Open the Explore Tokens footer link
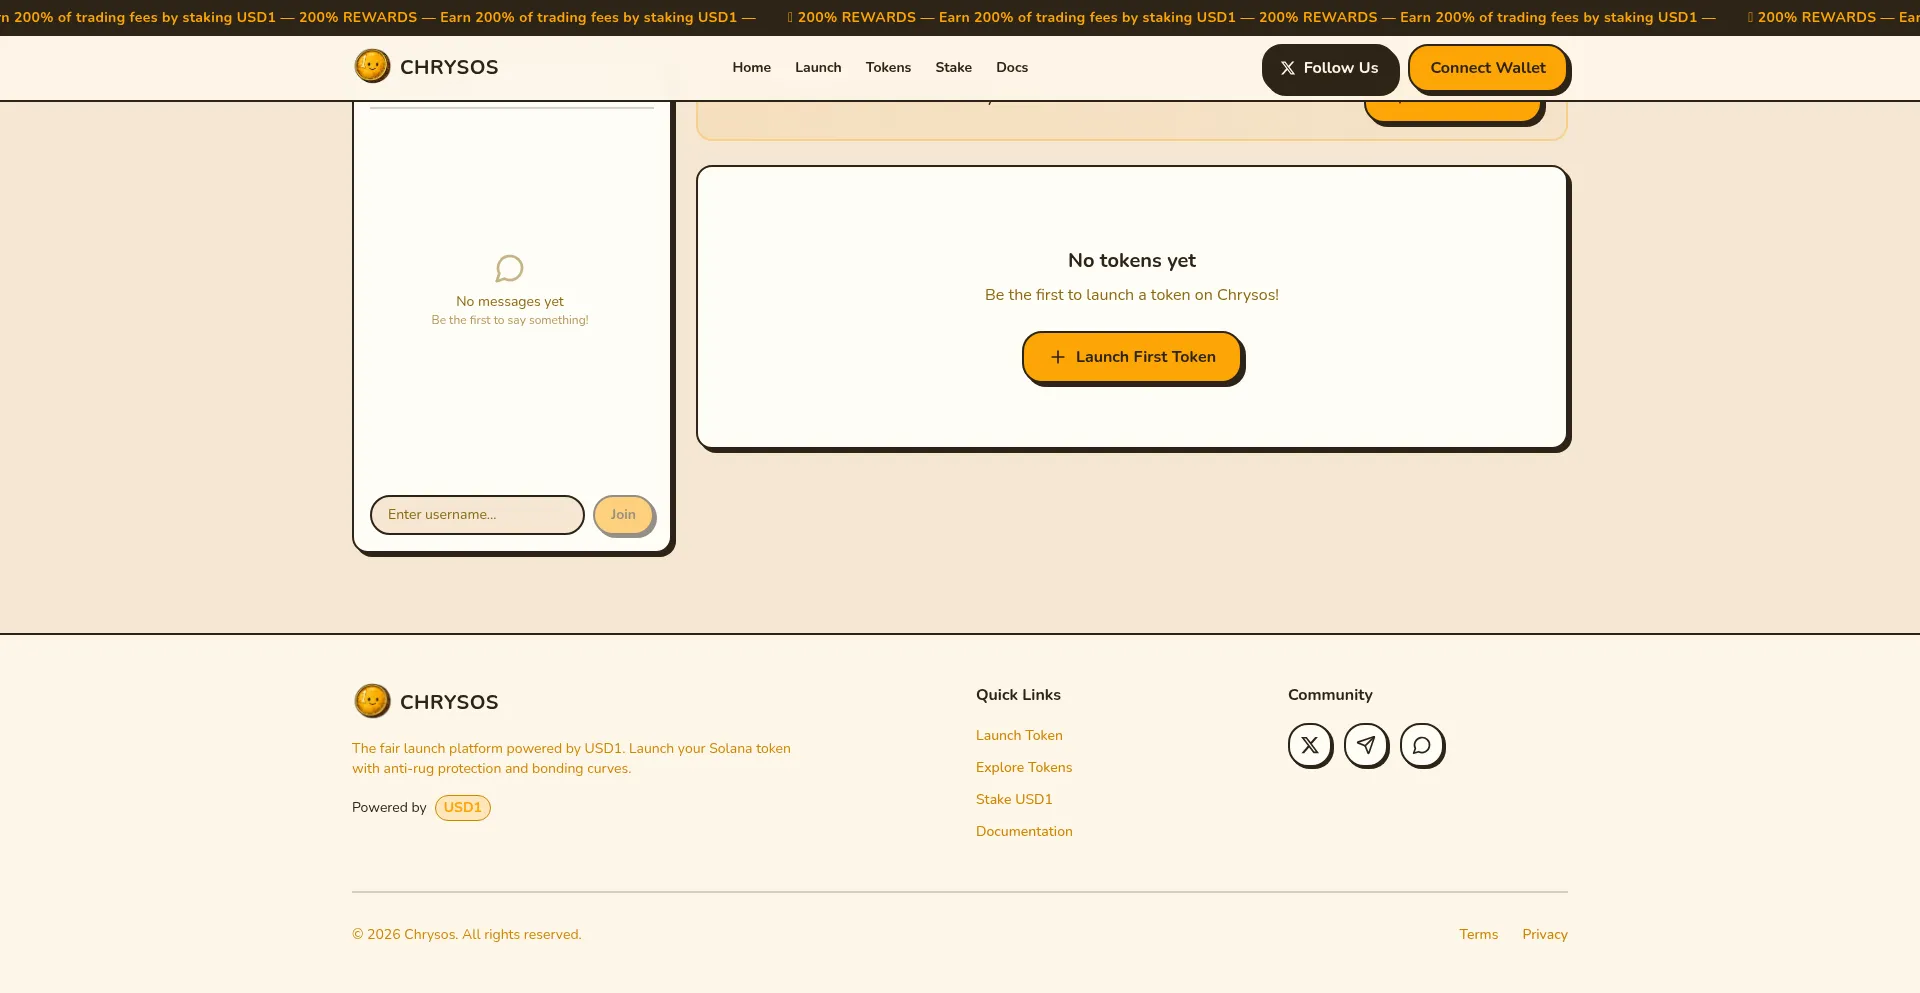The height and width of the screenshot is (993, 1920). point(1024,767)
